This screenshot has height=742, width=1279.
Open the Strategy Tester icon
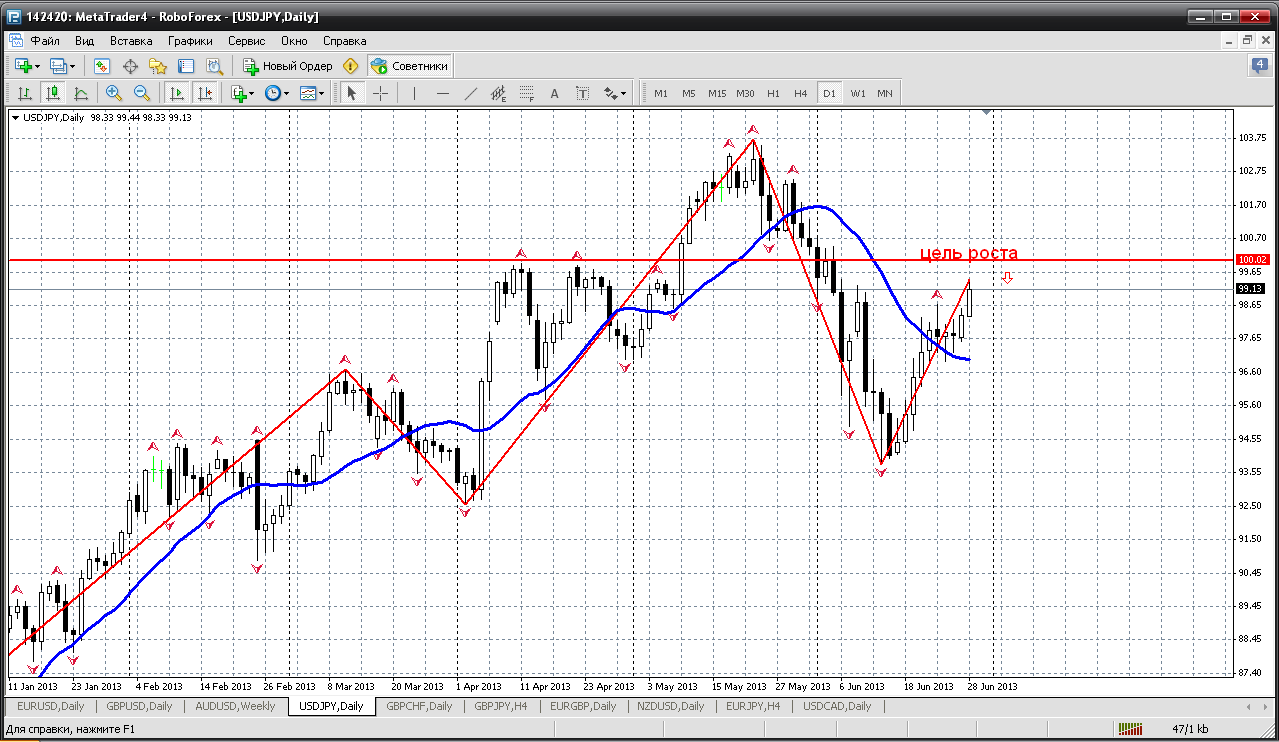point(214,66)
